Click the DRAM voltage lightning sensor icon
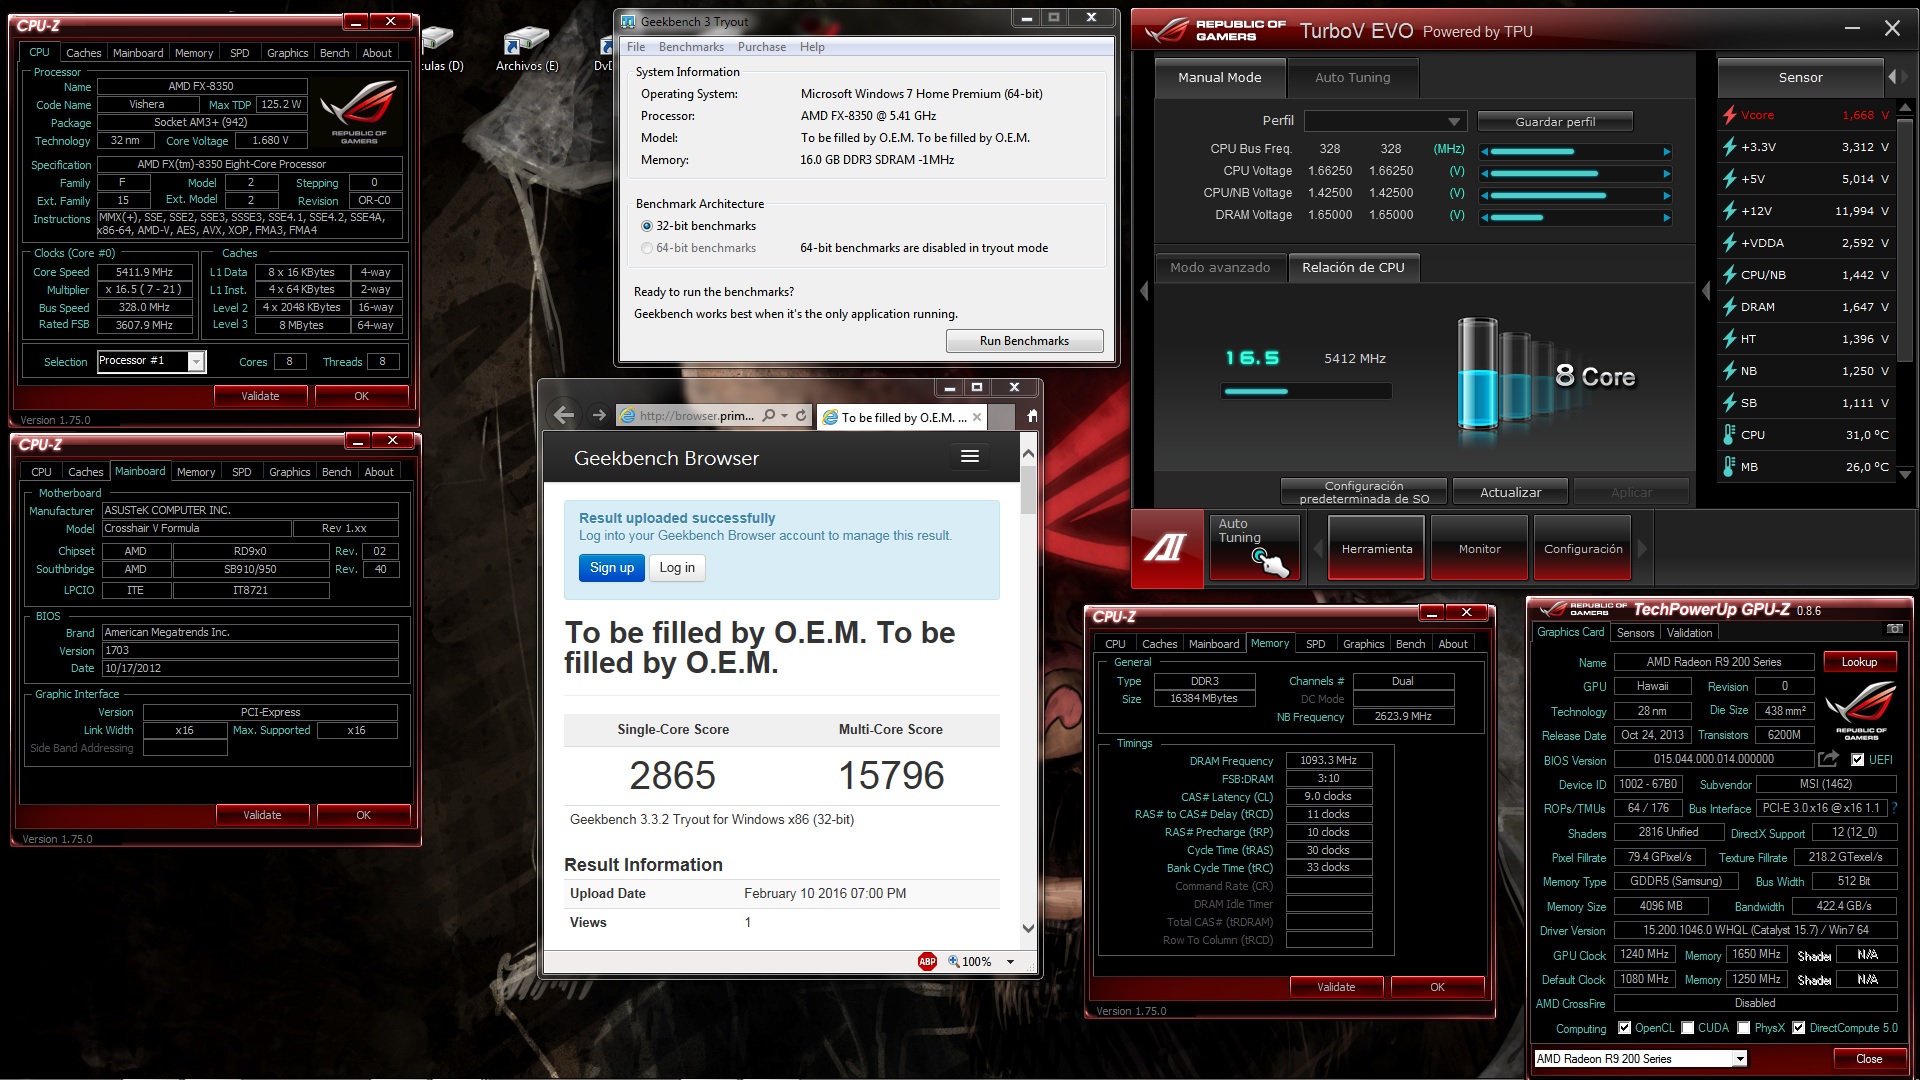The width and height of the screenshot is (1920, 1080). tap(1729, 307)
